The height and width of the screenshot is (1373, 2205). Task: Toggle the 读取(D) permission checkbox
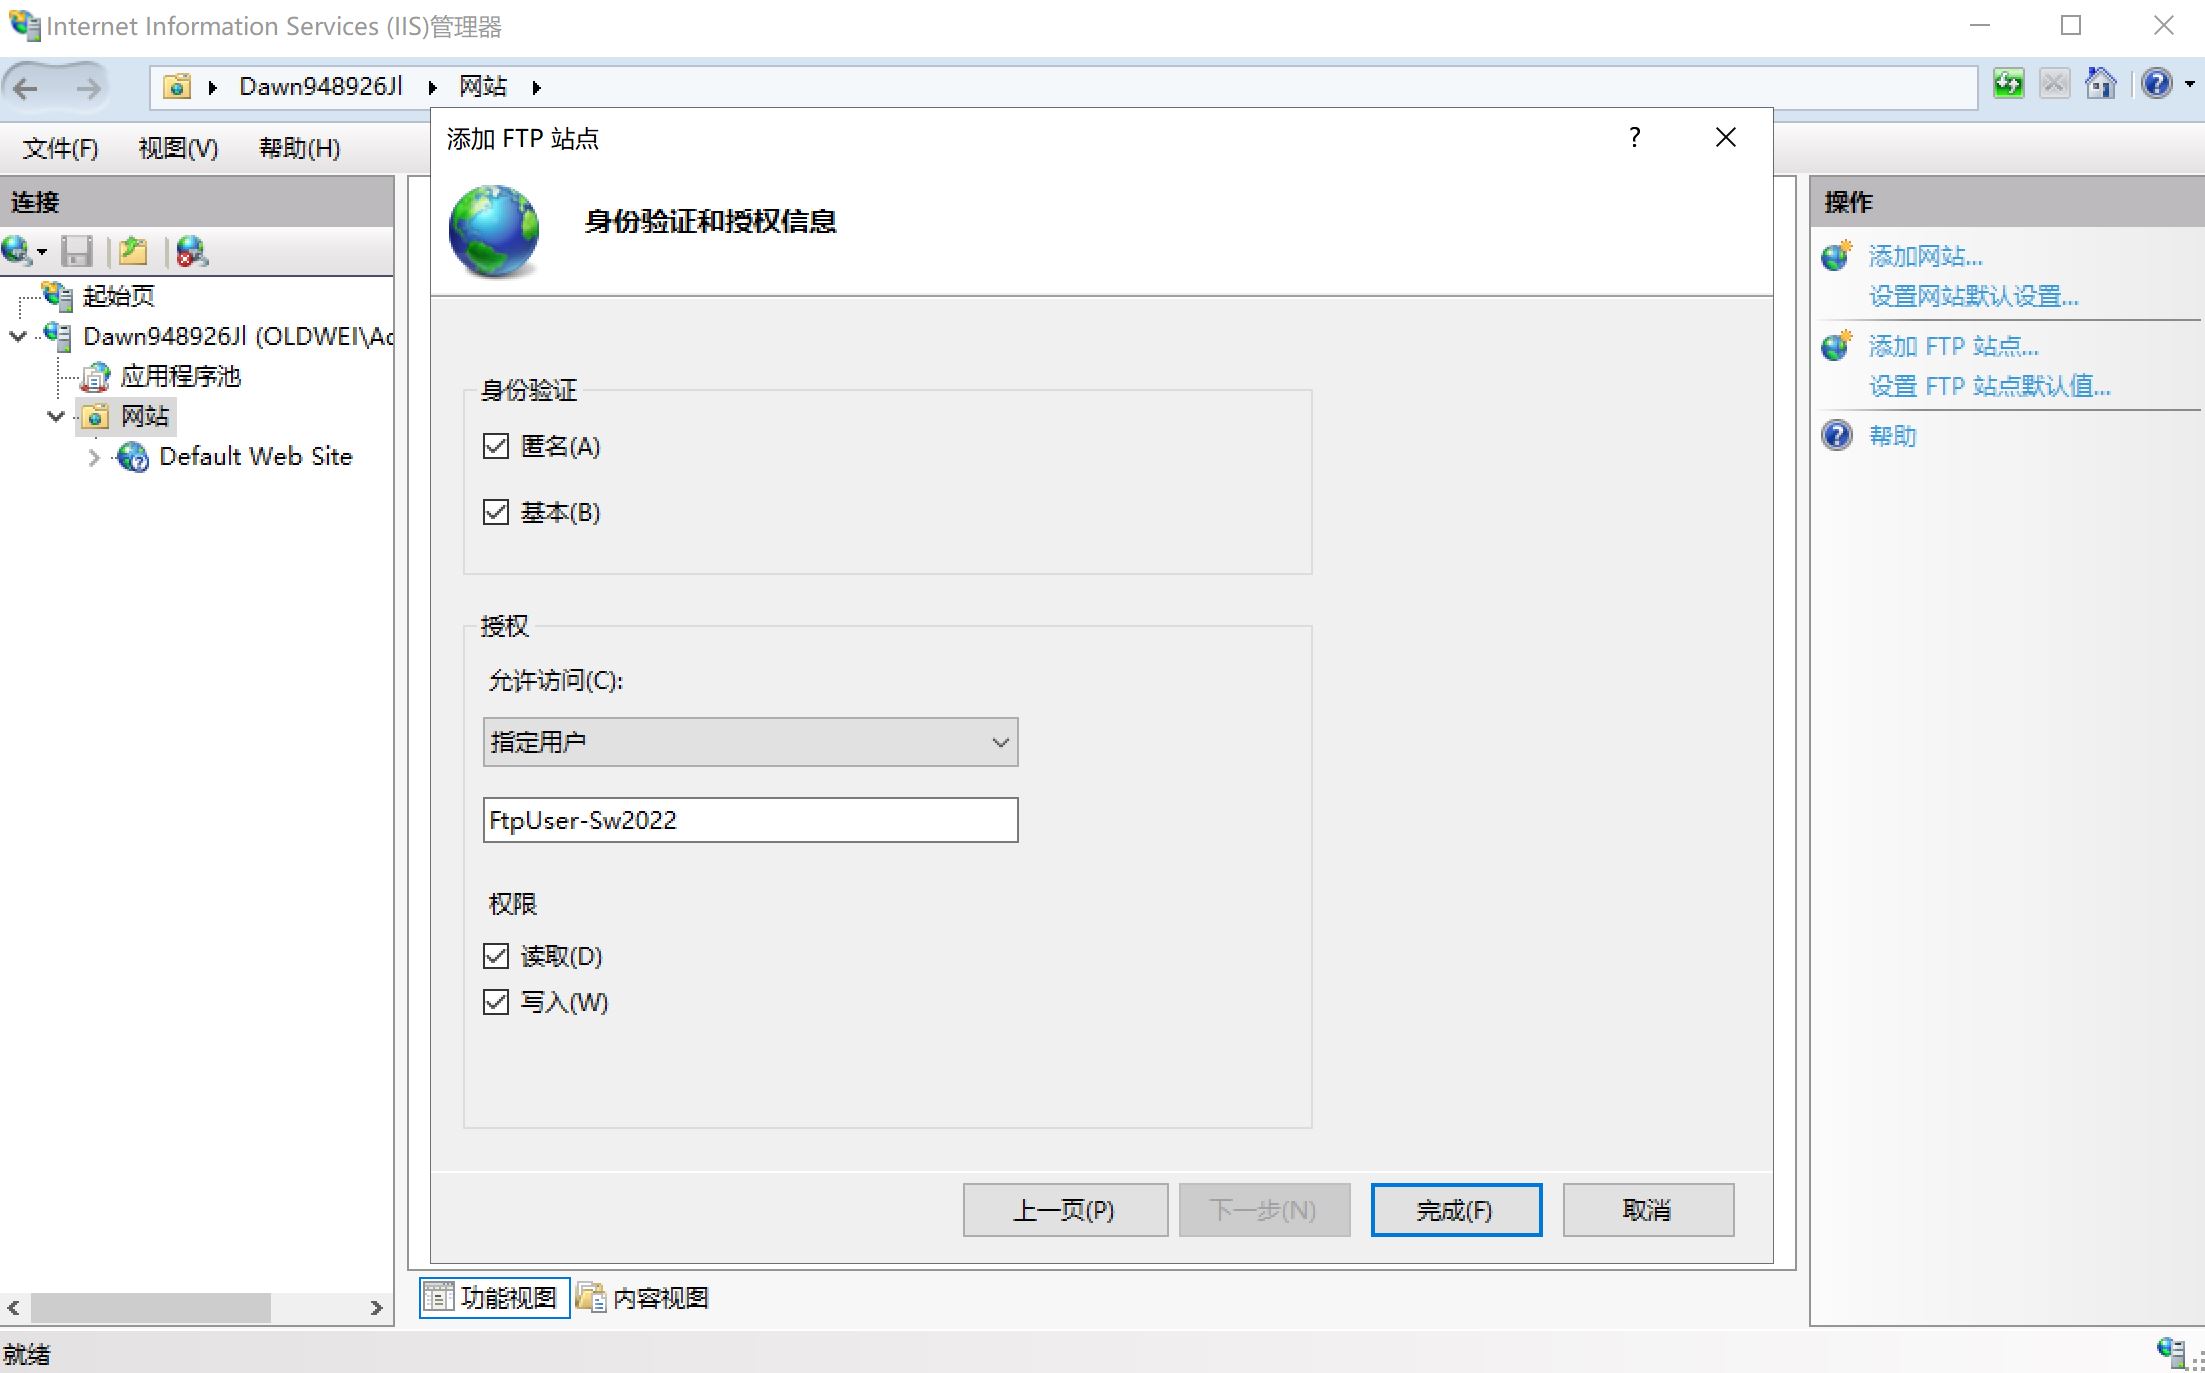496,956
